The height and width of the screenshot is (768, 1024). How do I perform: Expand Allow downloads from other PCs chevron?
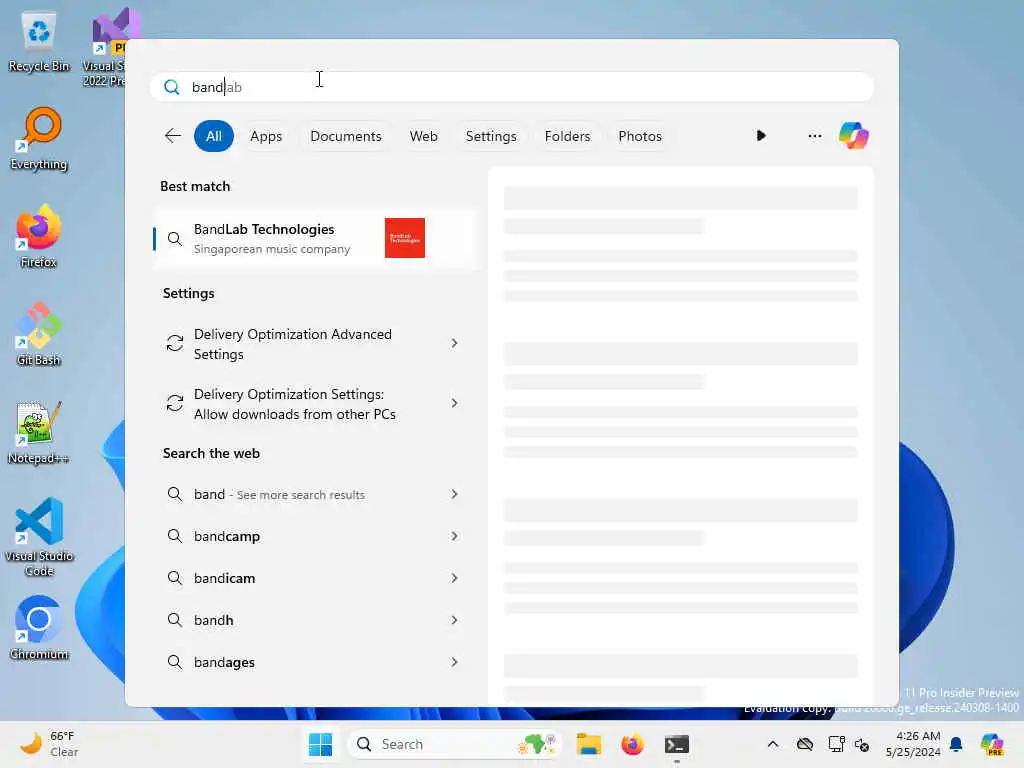pos(455,403)
